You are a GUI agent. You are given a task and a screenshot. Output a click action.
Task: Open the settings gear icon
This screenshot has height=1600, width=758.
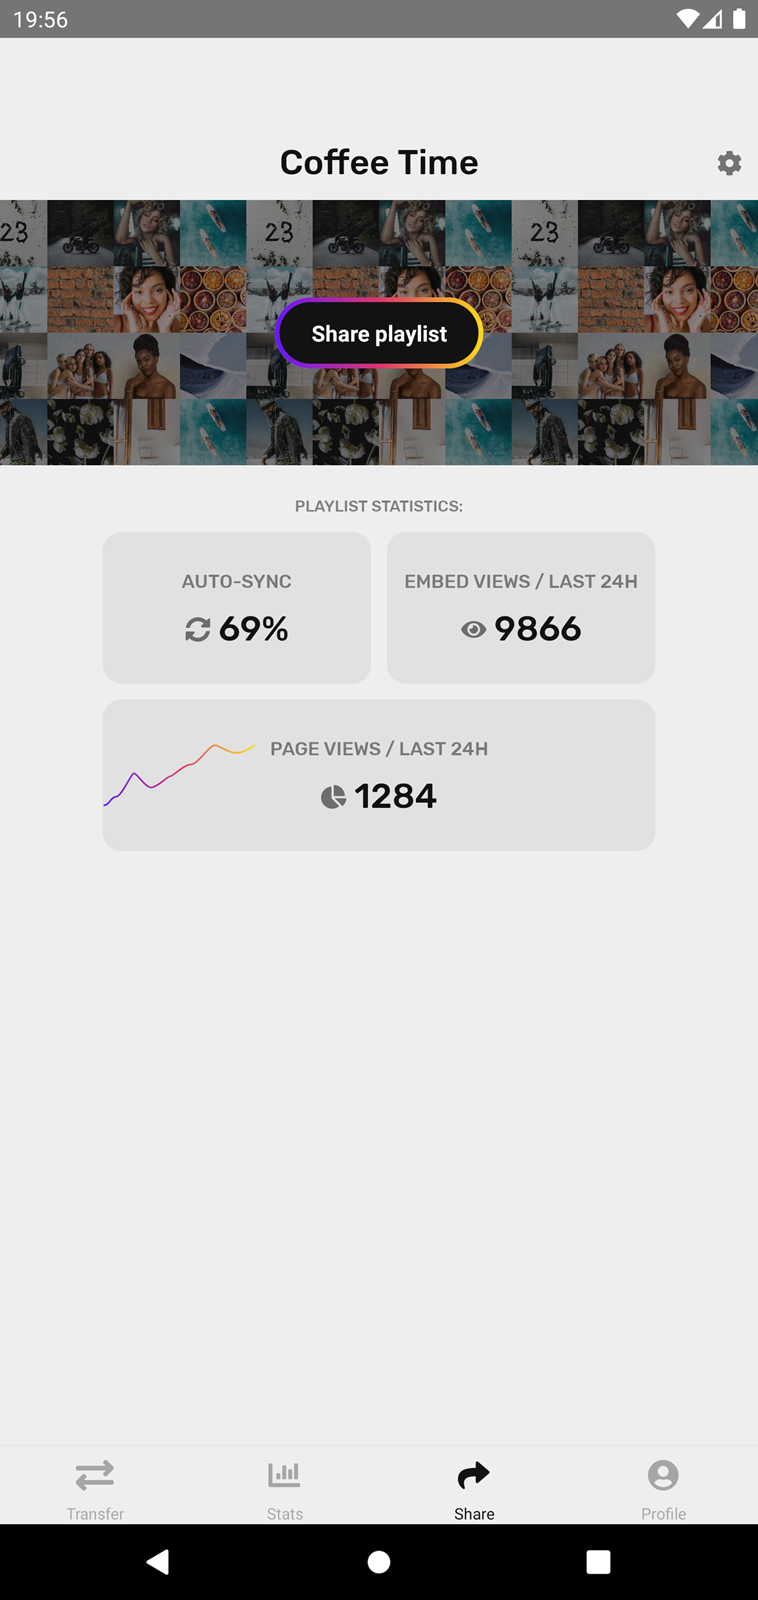[729, 163]
